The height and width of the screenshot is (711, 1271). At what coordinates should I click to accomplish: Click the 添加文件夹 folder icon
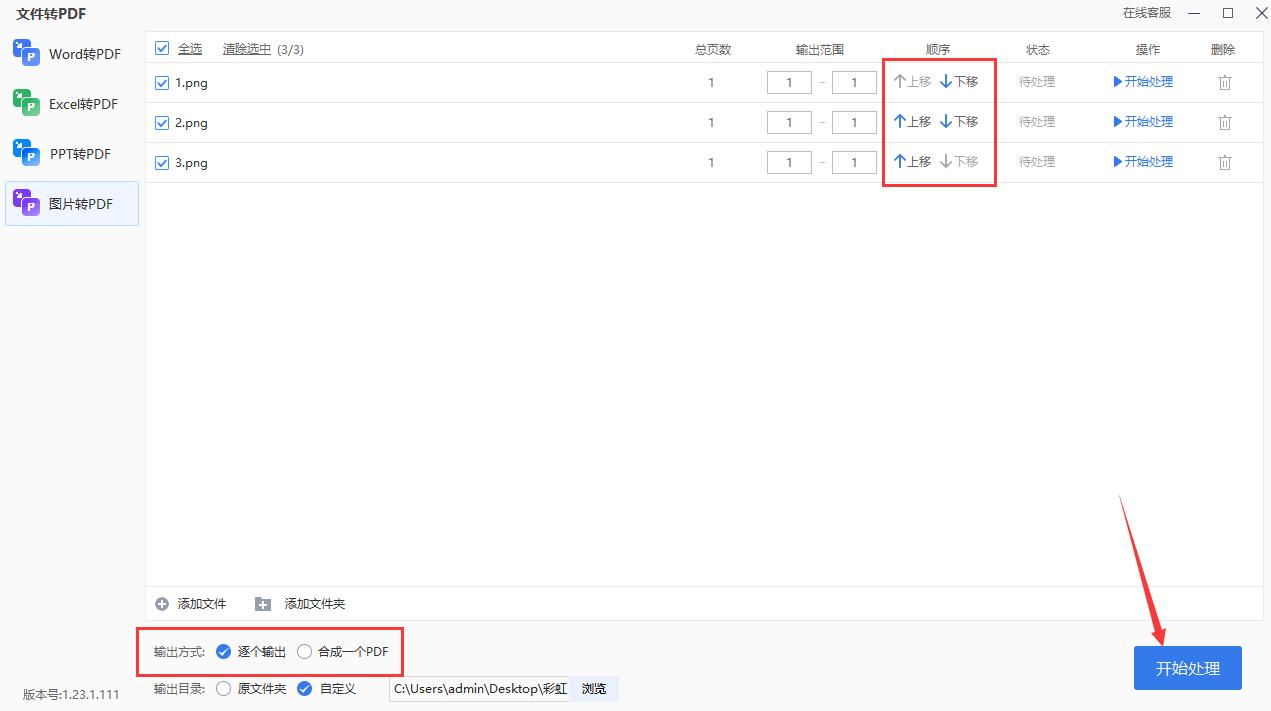click(x=262, y=603)
